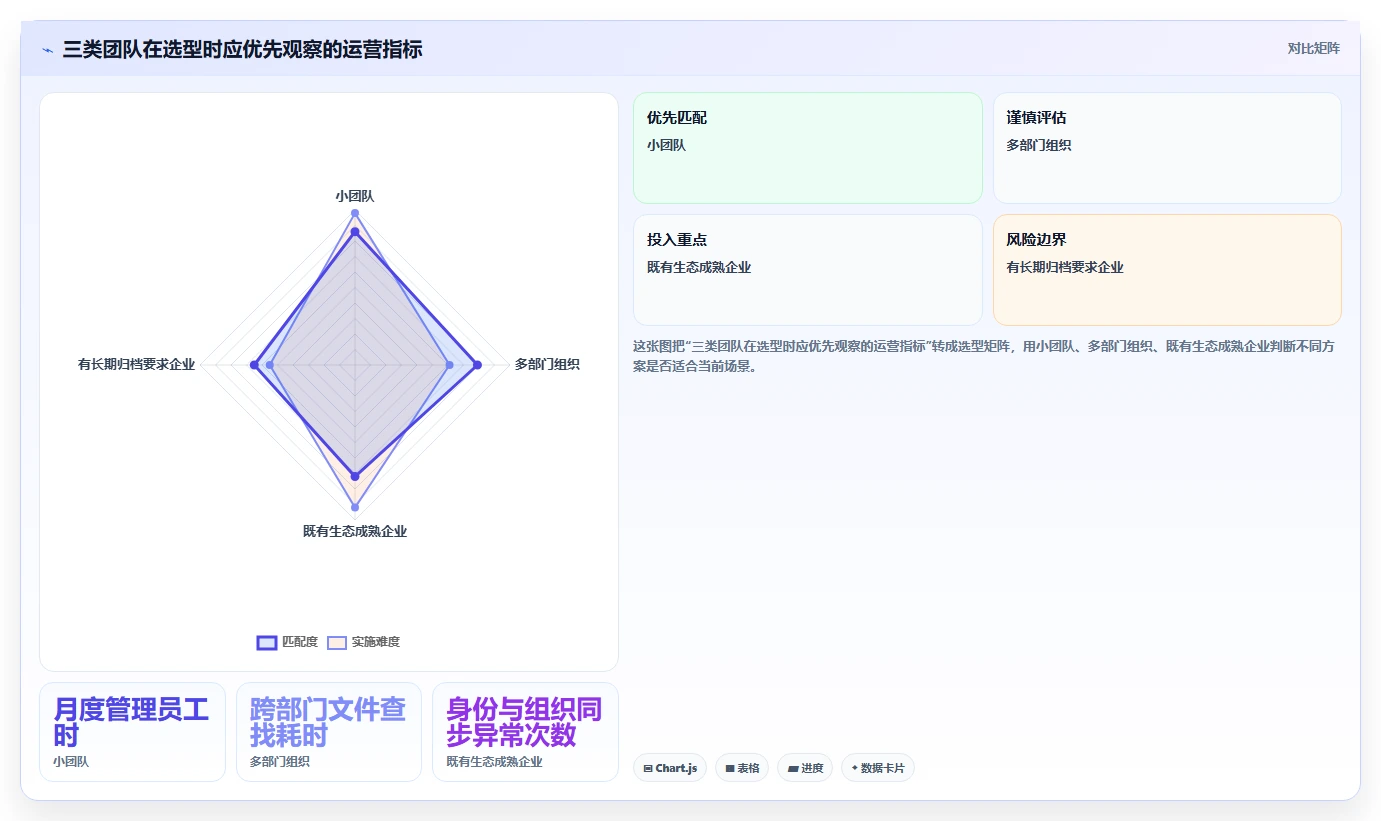This screenshot has width=1381, height=821.
Task: Open the 身份与组织同步异常次数 metric card
Action: [525, 732]
